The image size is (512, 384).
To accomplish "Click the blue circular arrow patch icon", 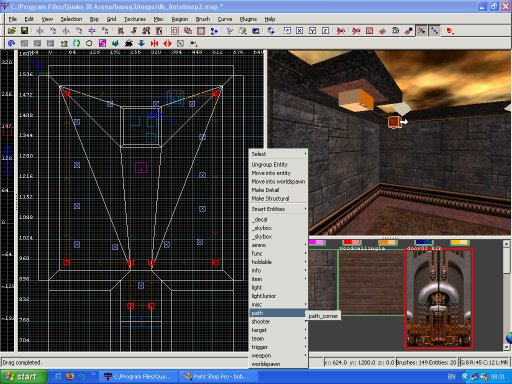I will point(11,43).
